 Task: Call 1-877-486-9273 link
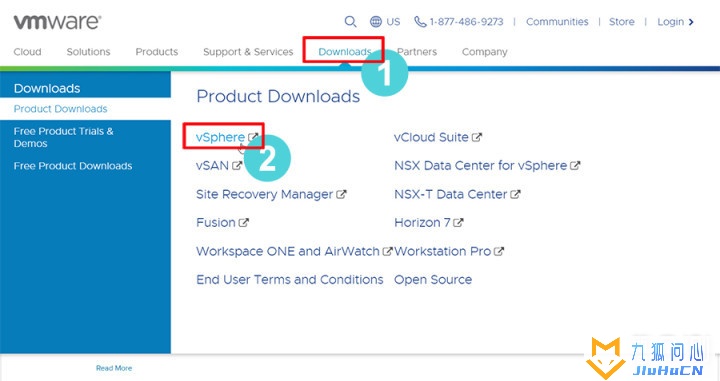point(467,22)
